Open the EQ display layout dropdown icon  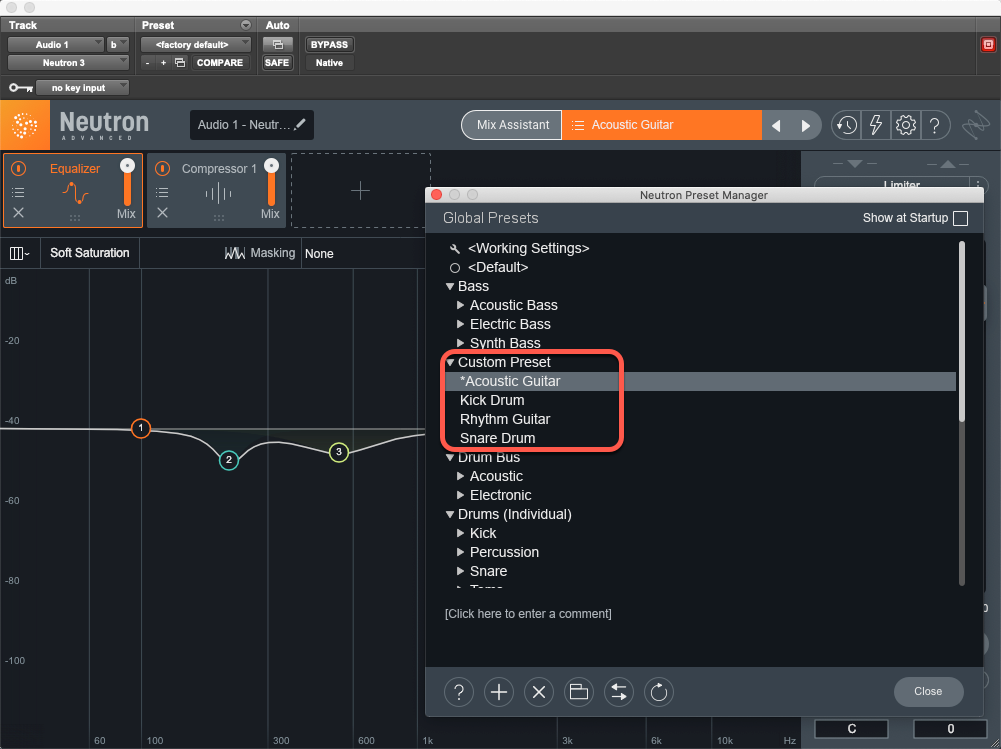(20, 253)
